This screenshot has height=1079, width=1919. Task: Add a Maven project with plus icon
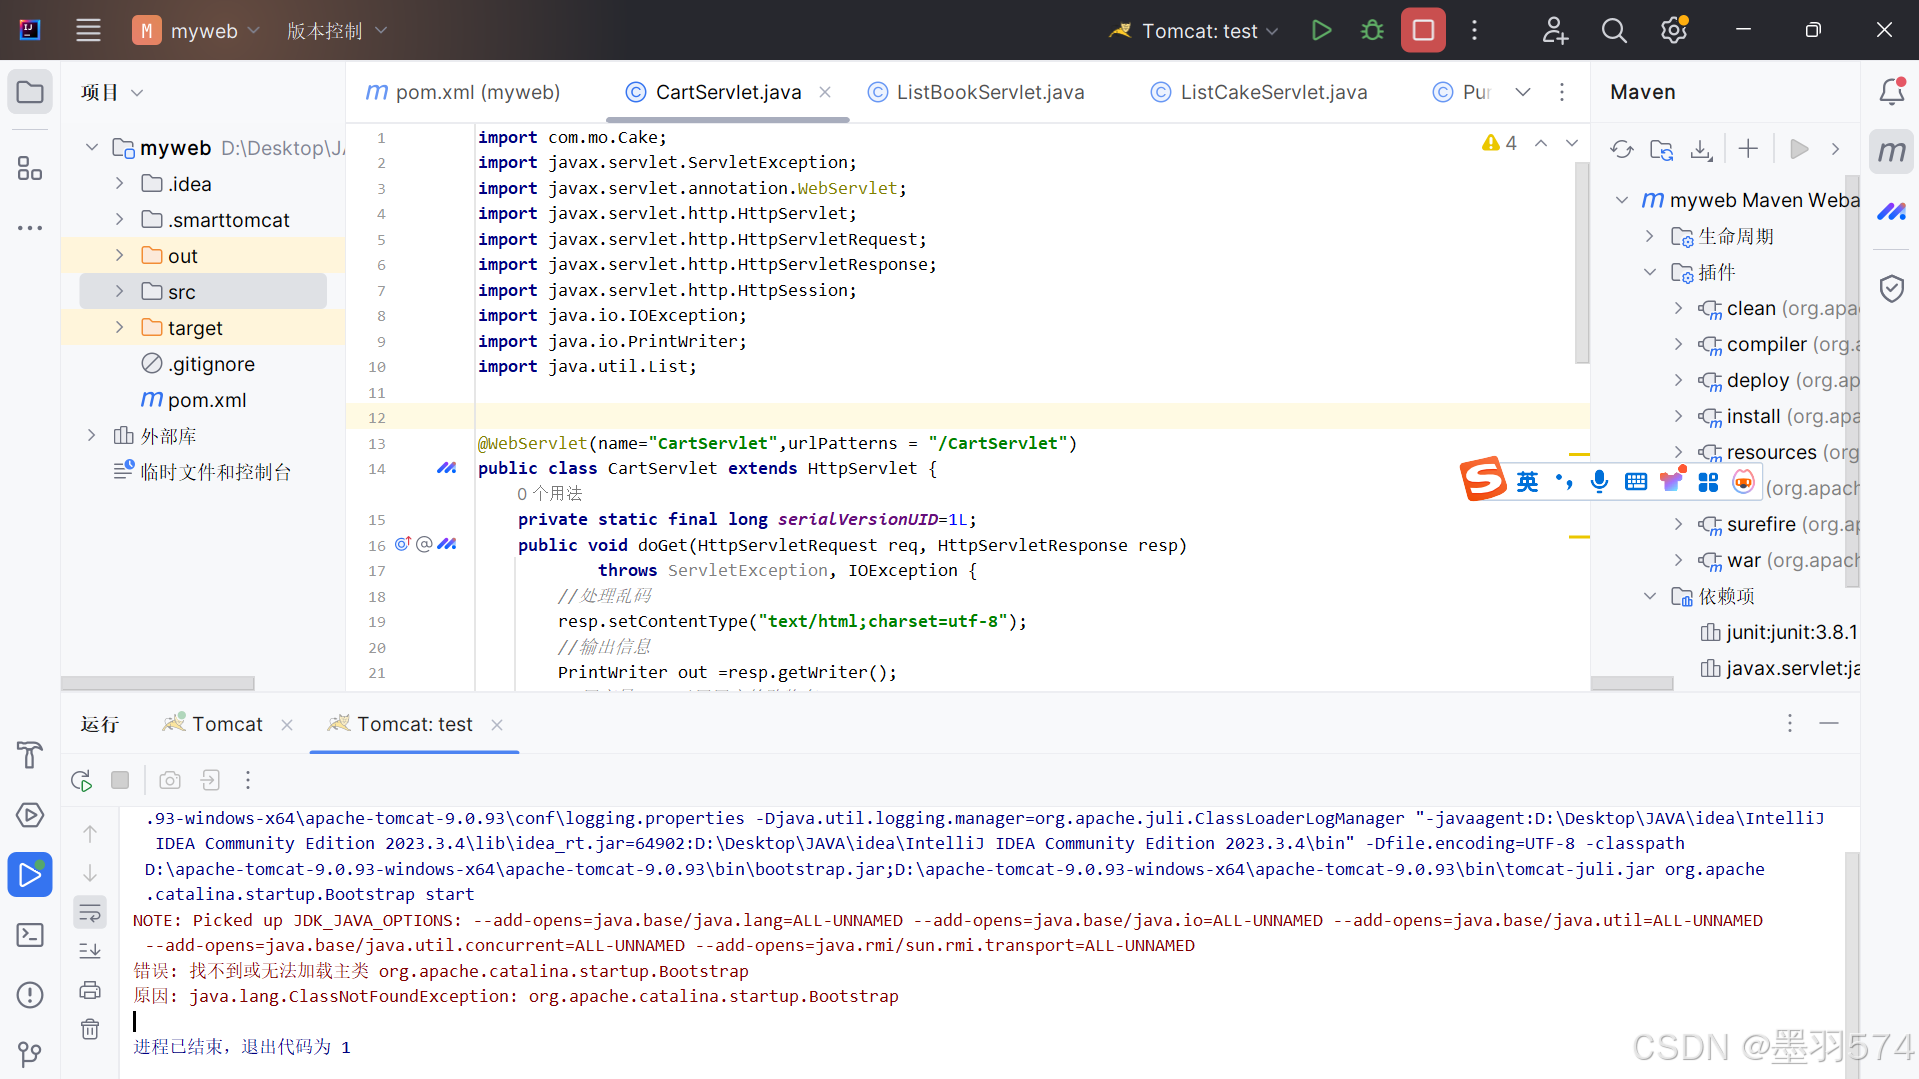[x=1748, y=149]
